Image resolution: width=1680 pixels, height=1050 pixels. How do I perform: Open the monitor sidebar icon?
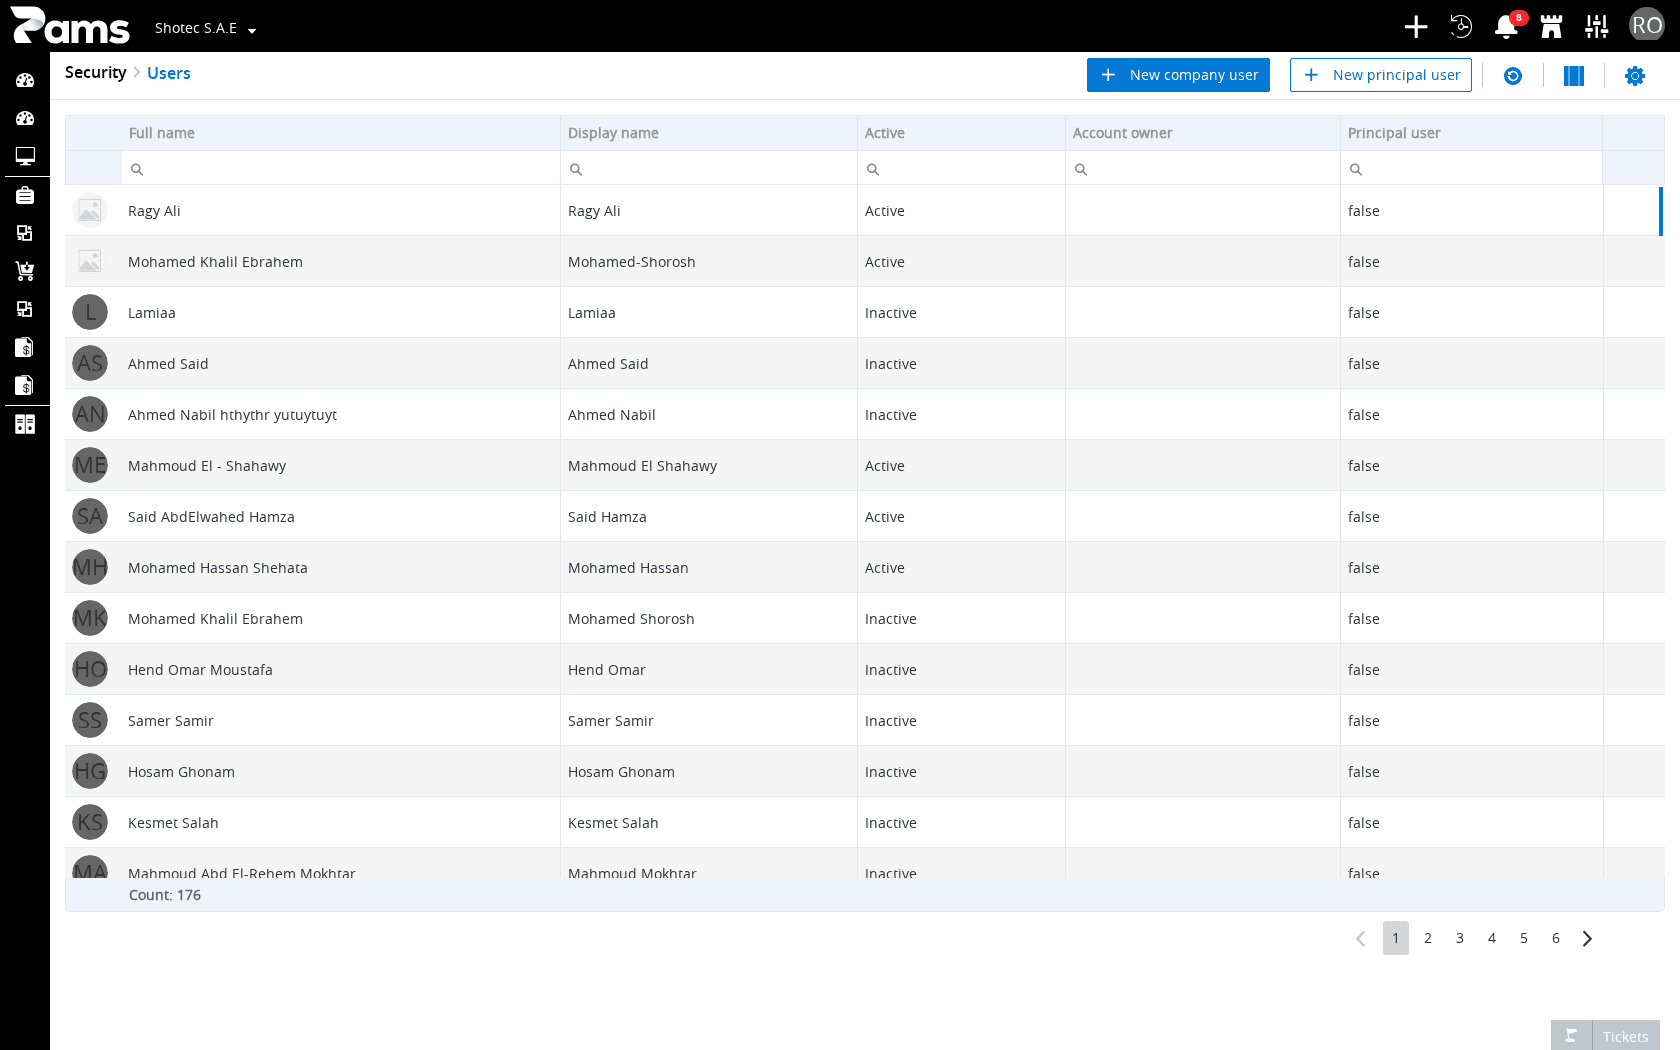(x=25, y=156)
